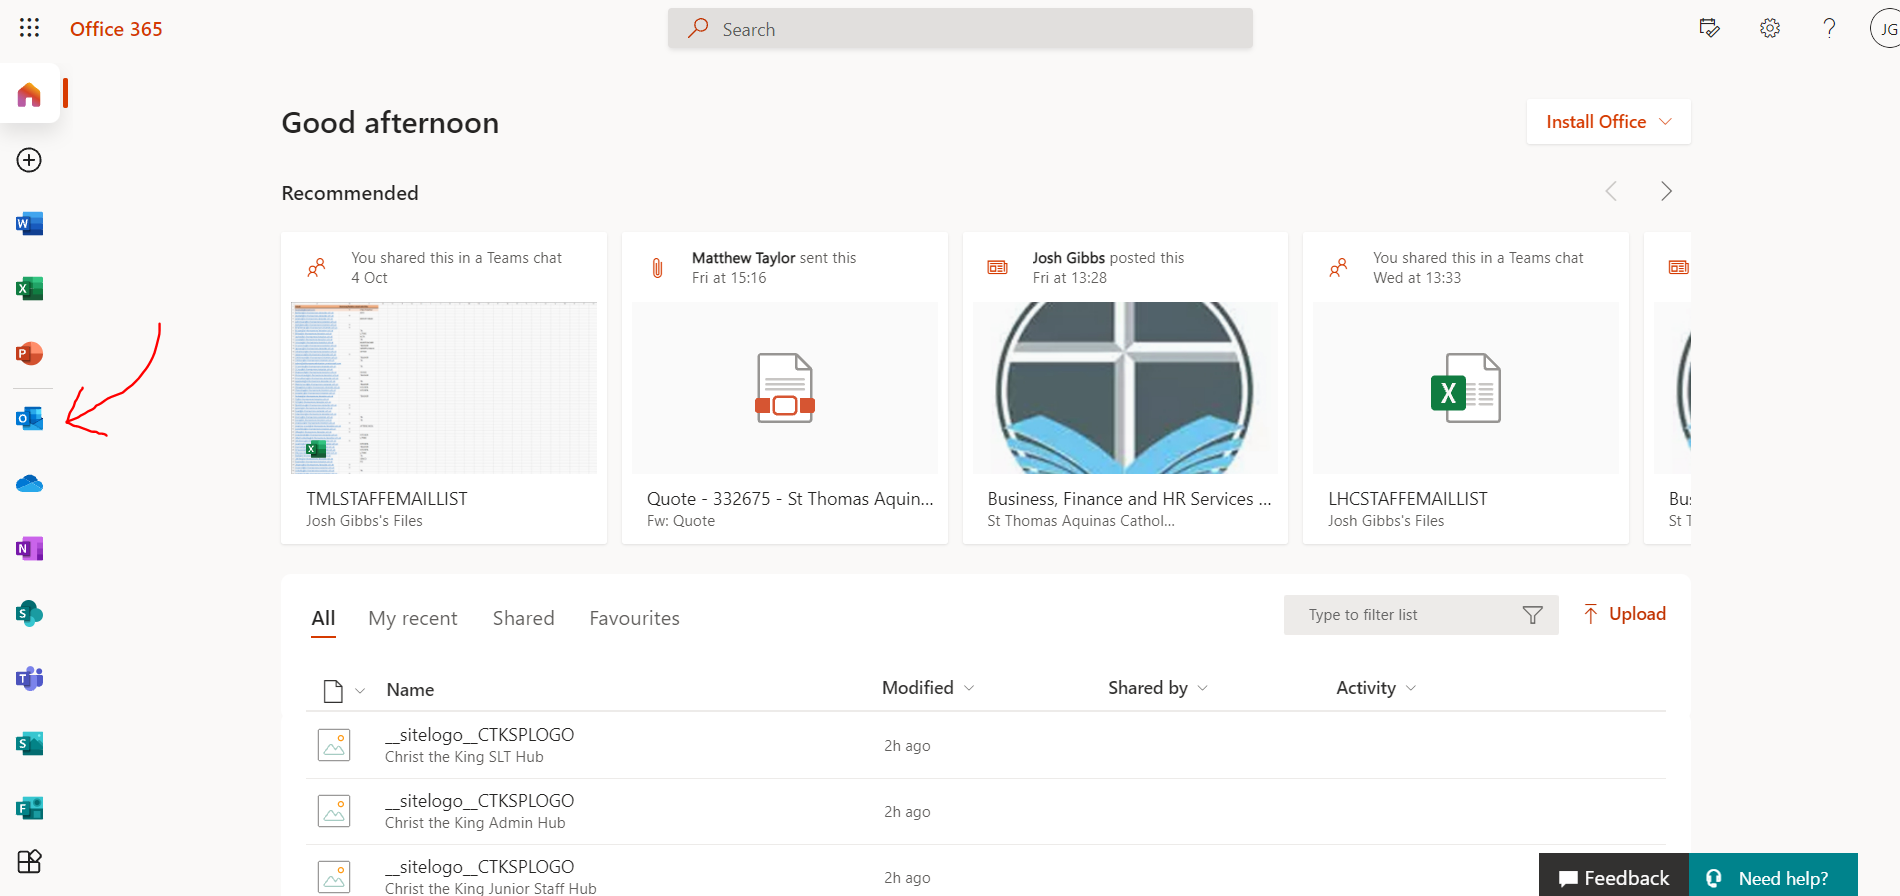Launch OneNote from the sidebar
Image resolution: width=1900 pixels, height=896 pixels.
coord(29,548)
